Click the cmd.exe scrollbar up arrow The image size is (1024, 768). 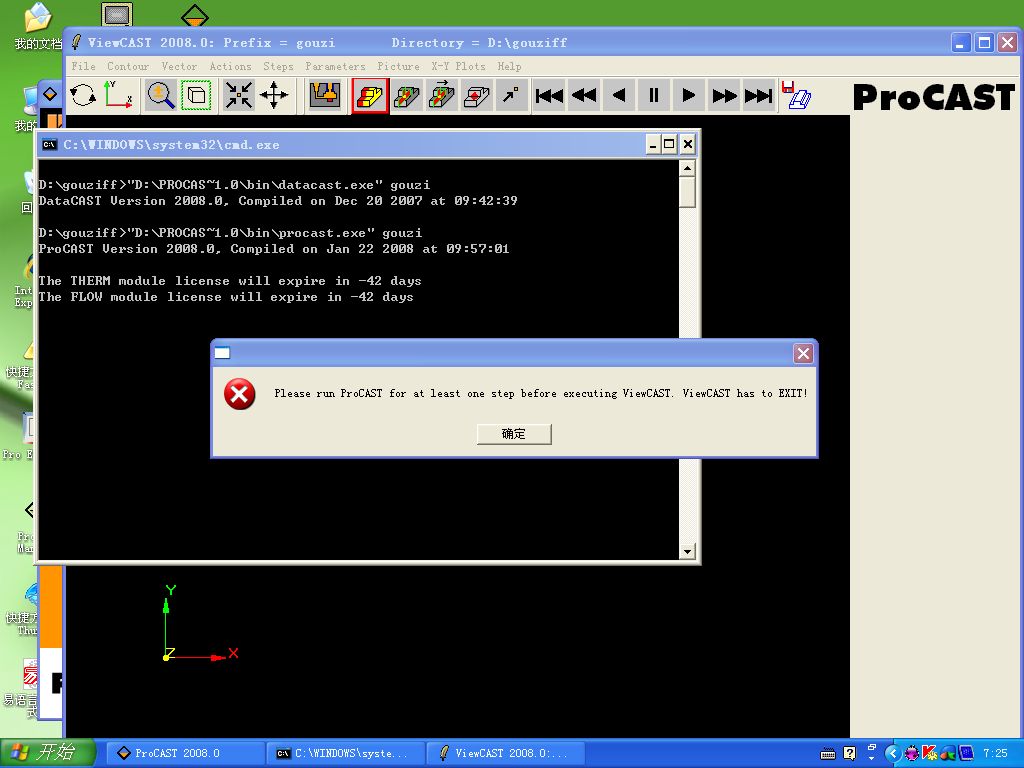pos(687,168)
